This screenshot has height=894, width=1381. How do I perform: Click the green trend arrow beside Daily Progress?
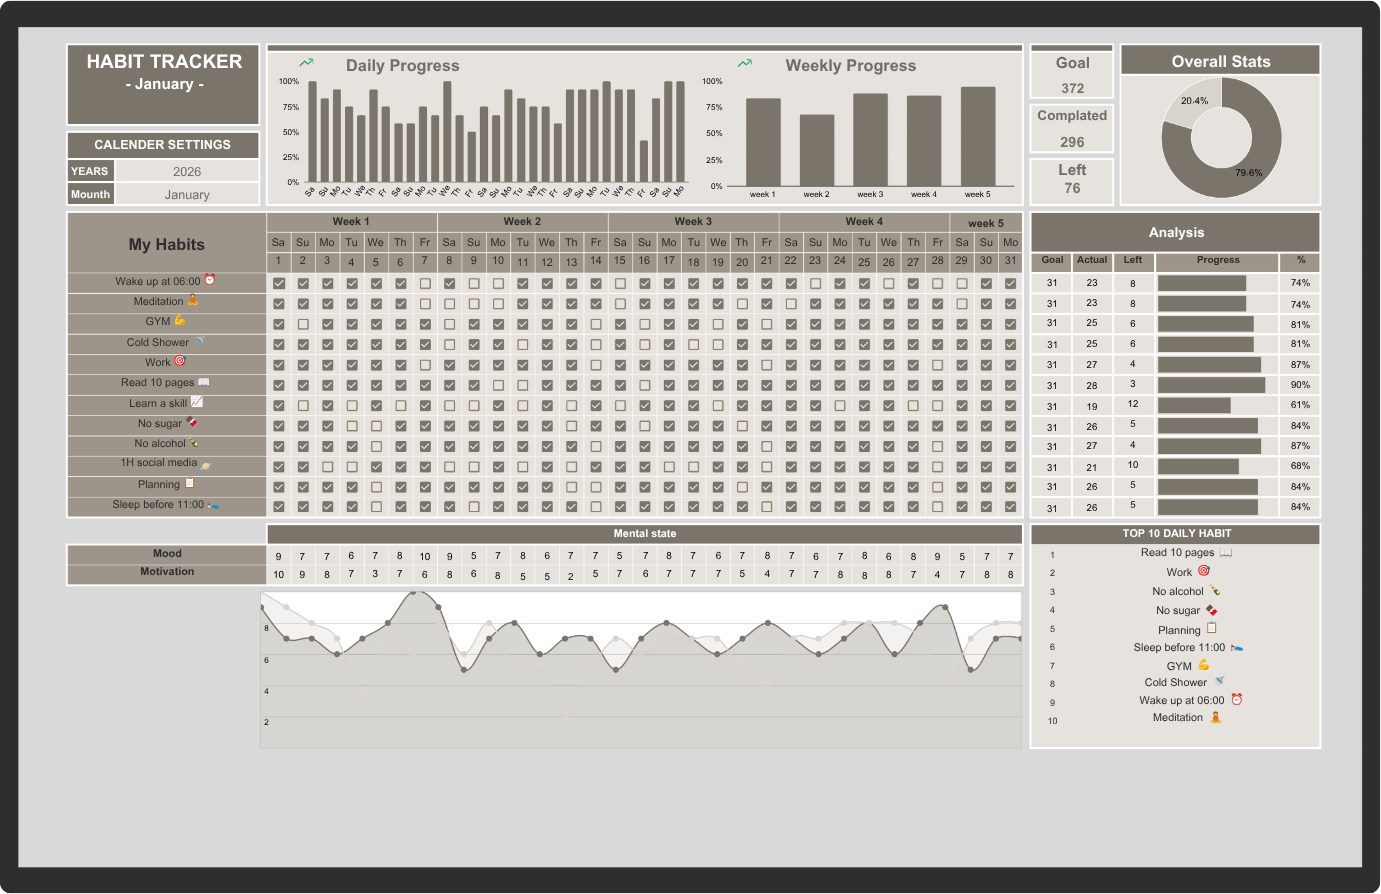306,63
